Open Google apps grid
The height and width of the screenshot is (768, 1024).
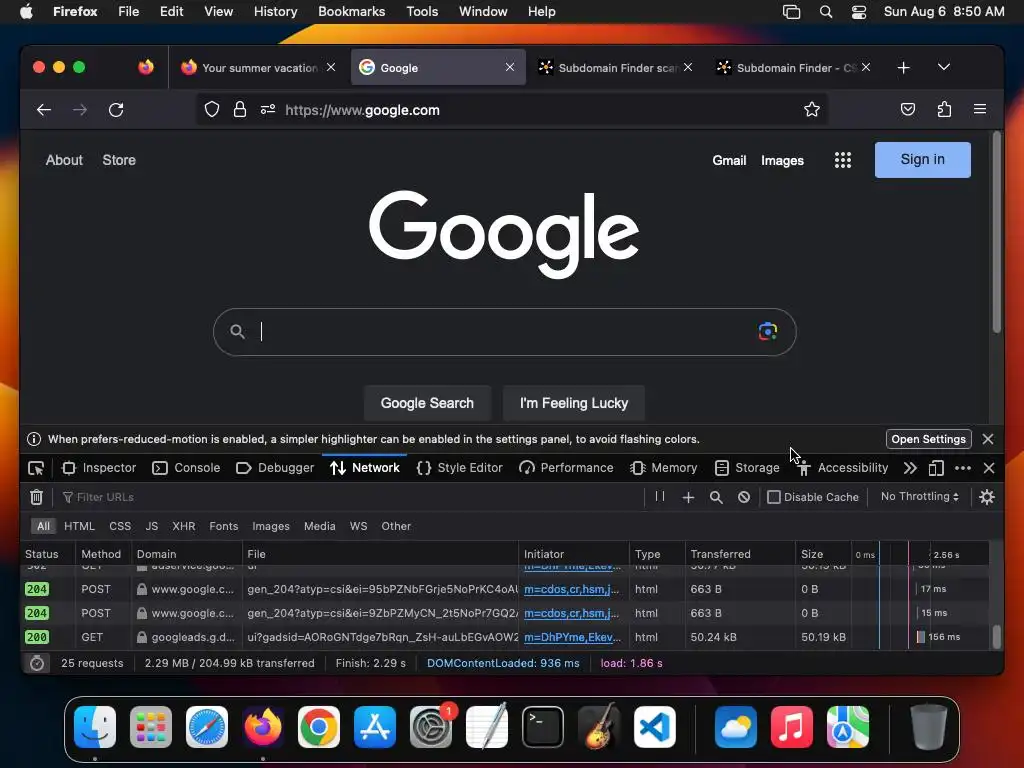tap(842, 160)
